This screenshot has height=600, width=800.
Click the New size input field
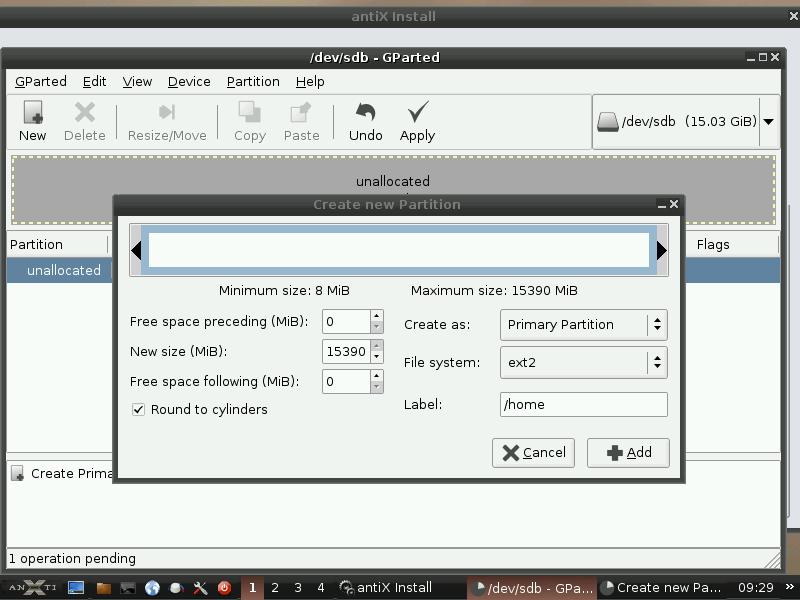point(346,352)
